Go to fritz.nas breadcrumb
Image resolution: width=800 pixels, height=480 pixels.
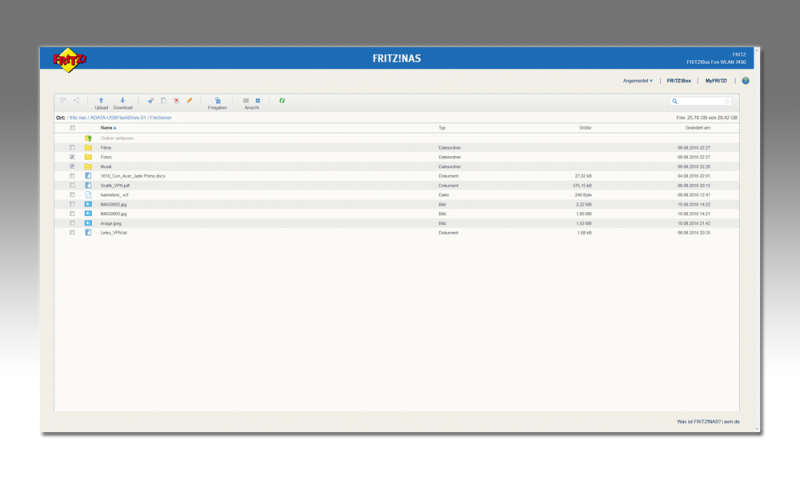78,118
